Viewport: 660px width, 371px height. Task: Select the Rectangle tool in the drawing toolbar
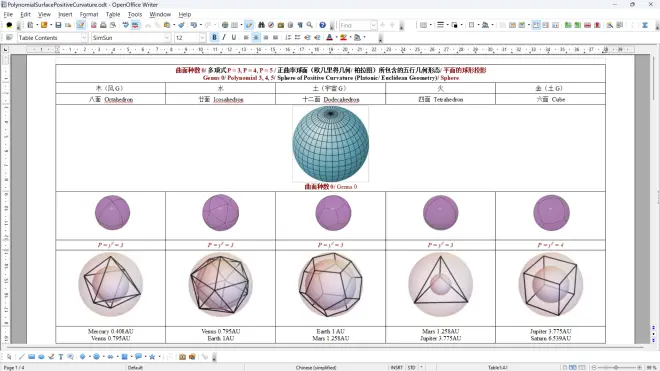coord(32,357)
